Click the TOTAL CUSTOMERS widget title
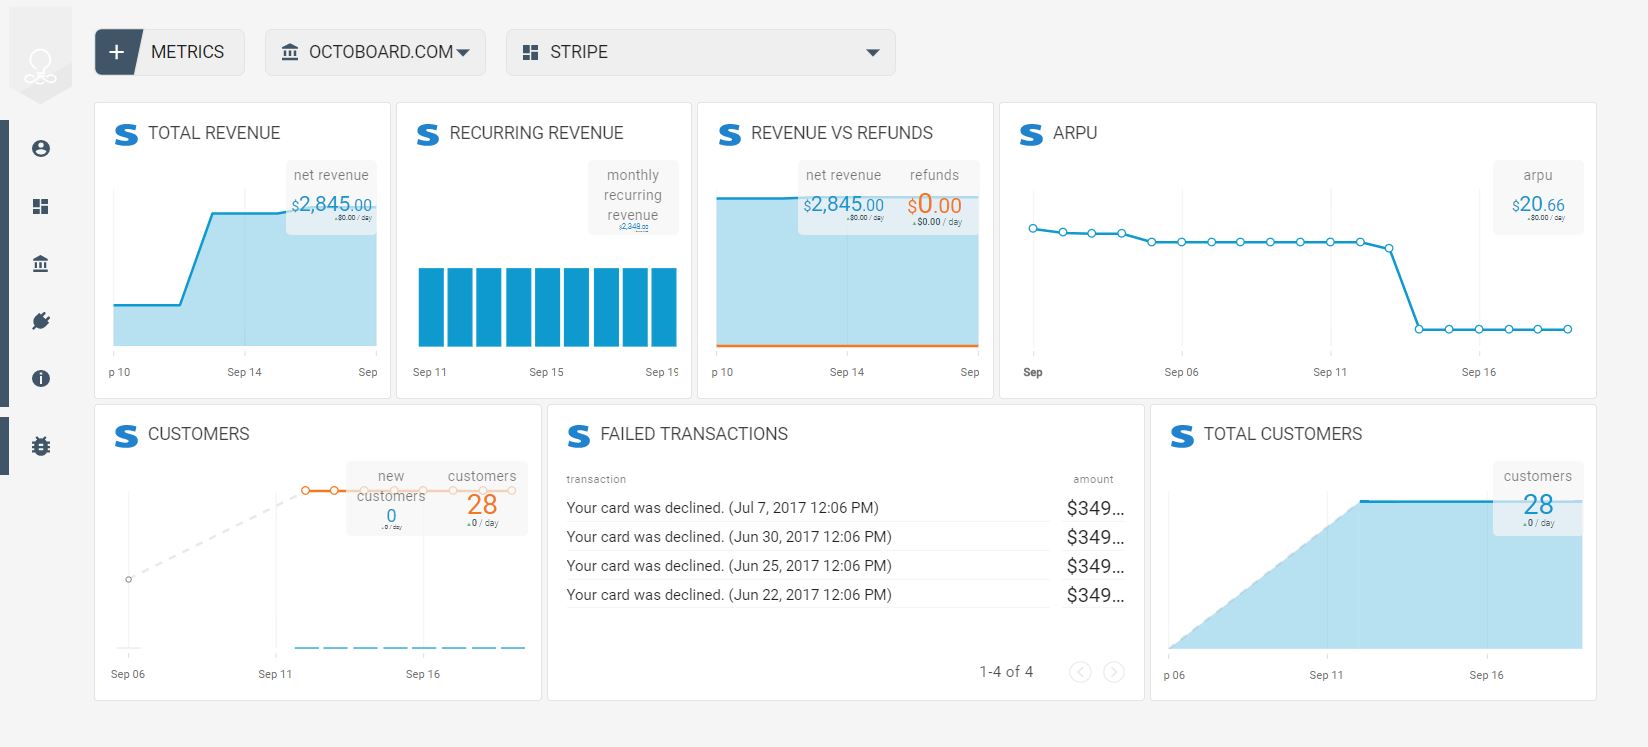The height and width of the screenshot is (747, 1648). (x=1283, y=434)
